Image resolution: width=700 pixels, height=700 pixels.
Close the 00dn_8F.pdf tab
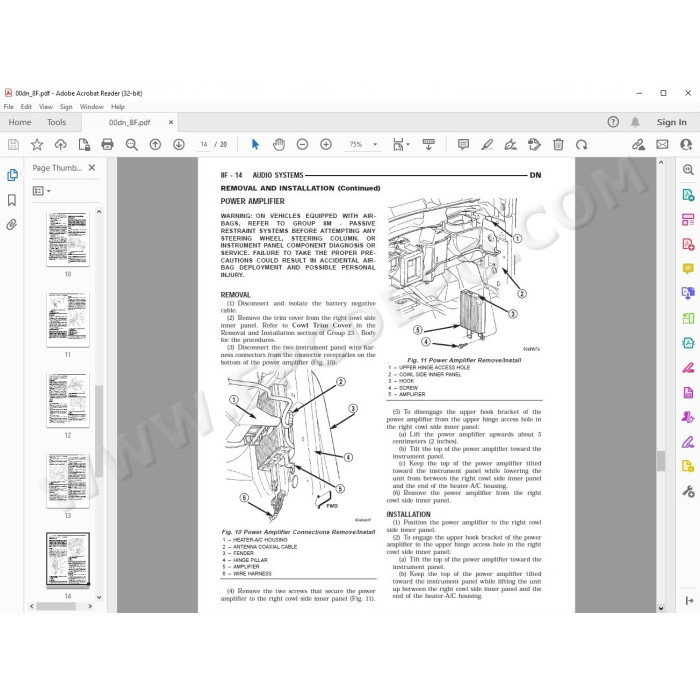[x=171, y=122]
